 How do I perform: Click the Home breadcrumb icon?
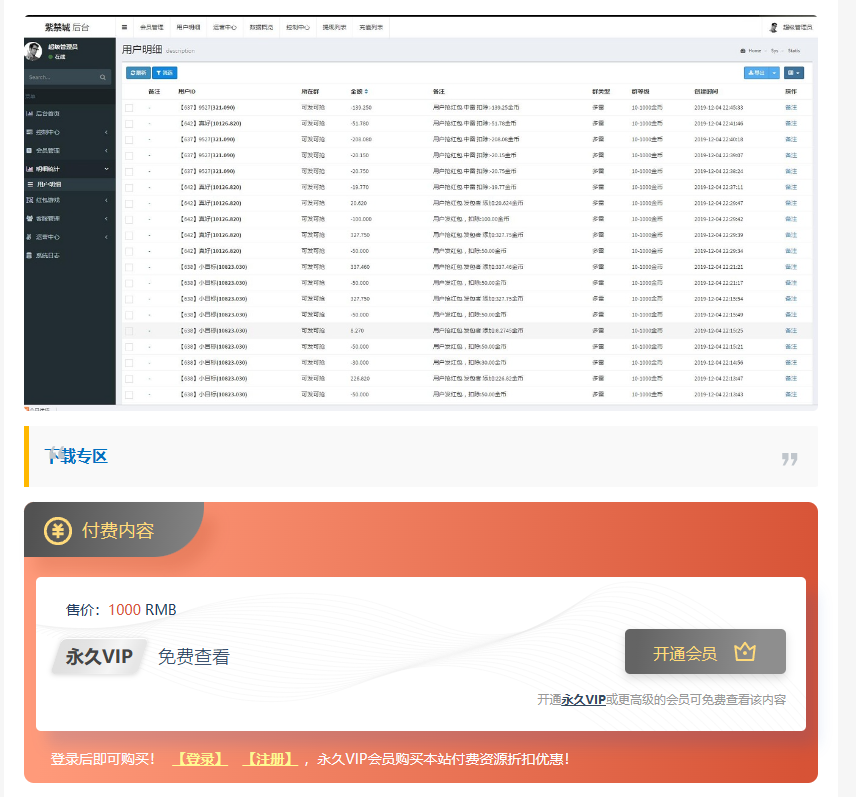(742, 51)
